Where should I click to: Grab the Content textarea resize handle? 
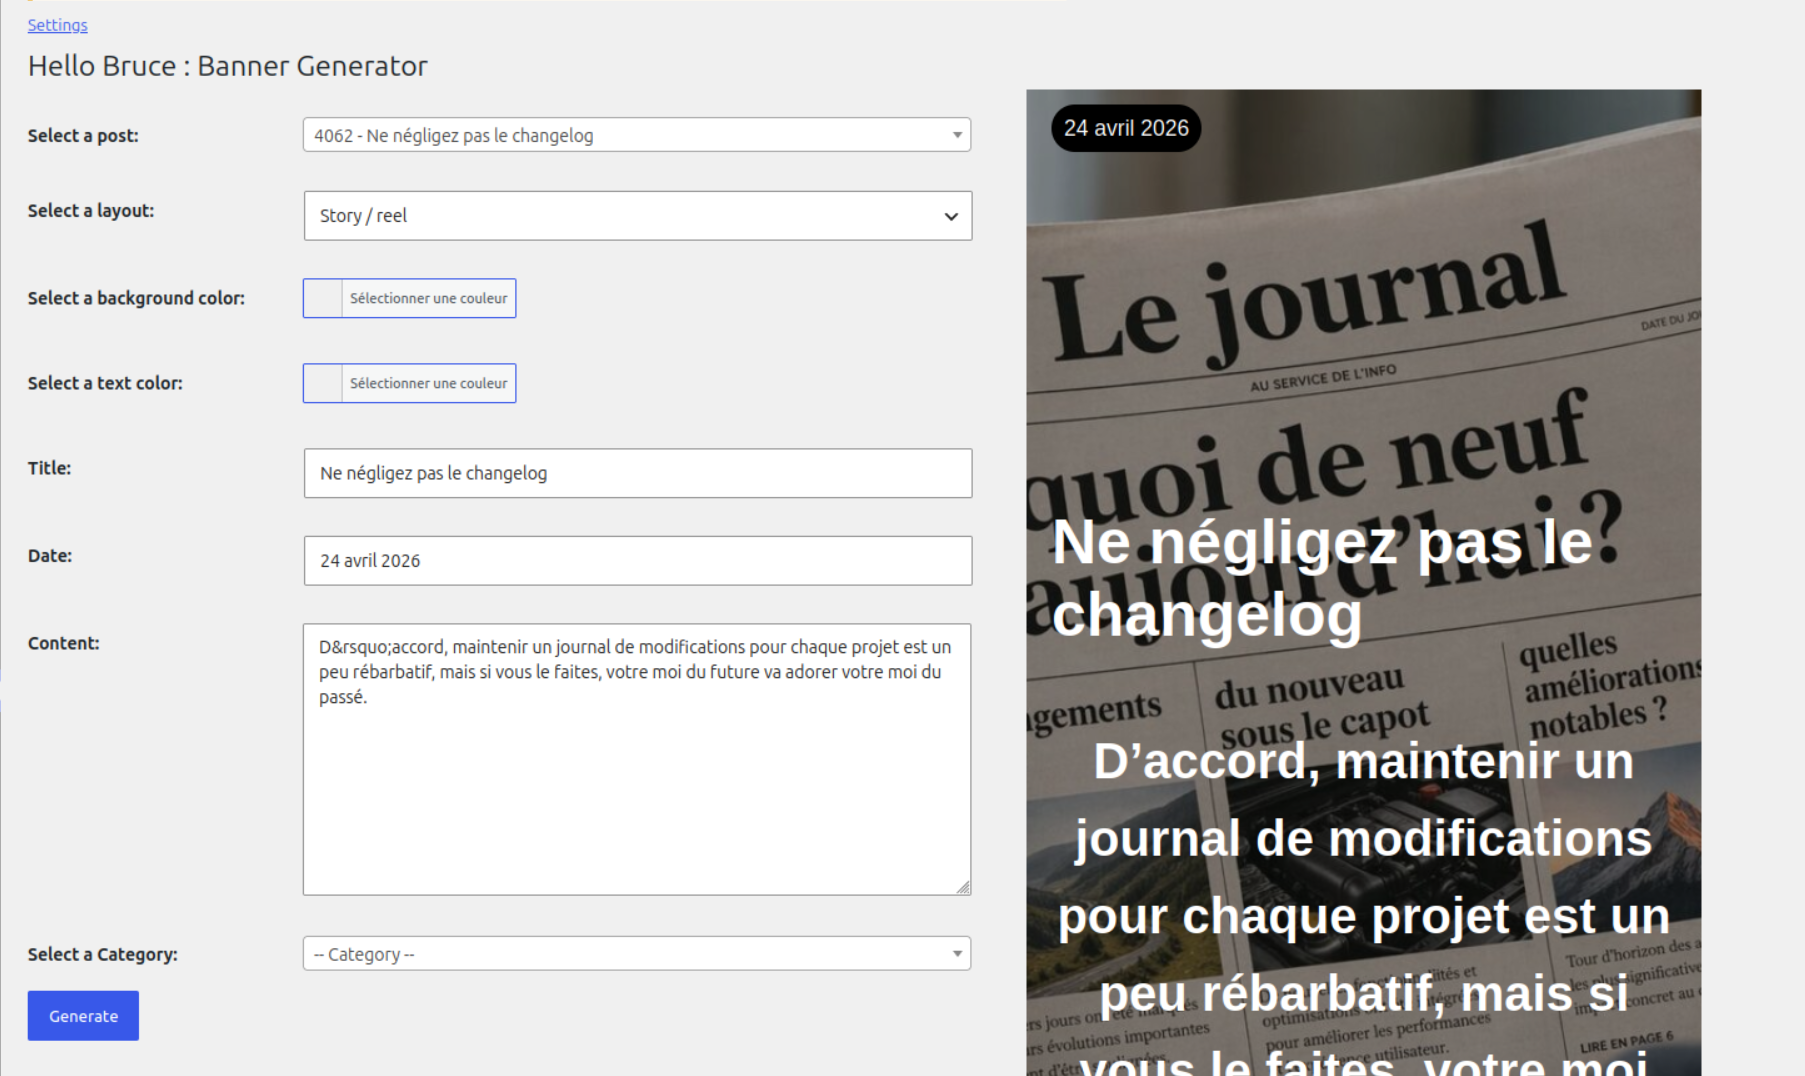[963, 887]
